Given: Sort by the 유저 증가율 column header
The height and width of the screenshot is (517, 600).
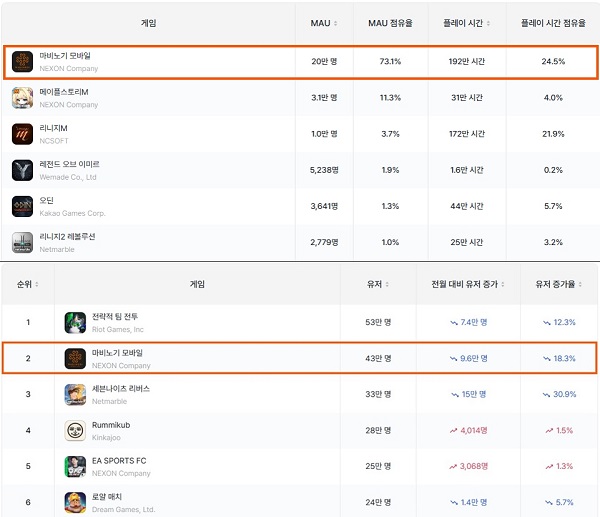Looking at the screenshot, I should click(558, 285).
